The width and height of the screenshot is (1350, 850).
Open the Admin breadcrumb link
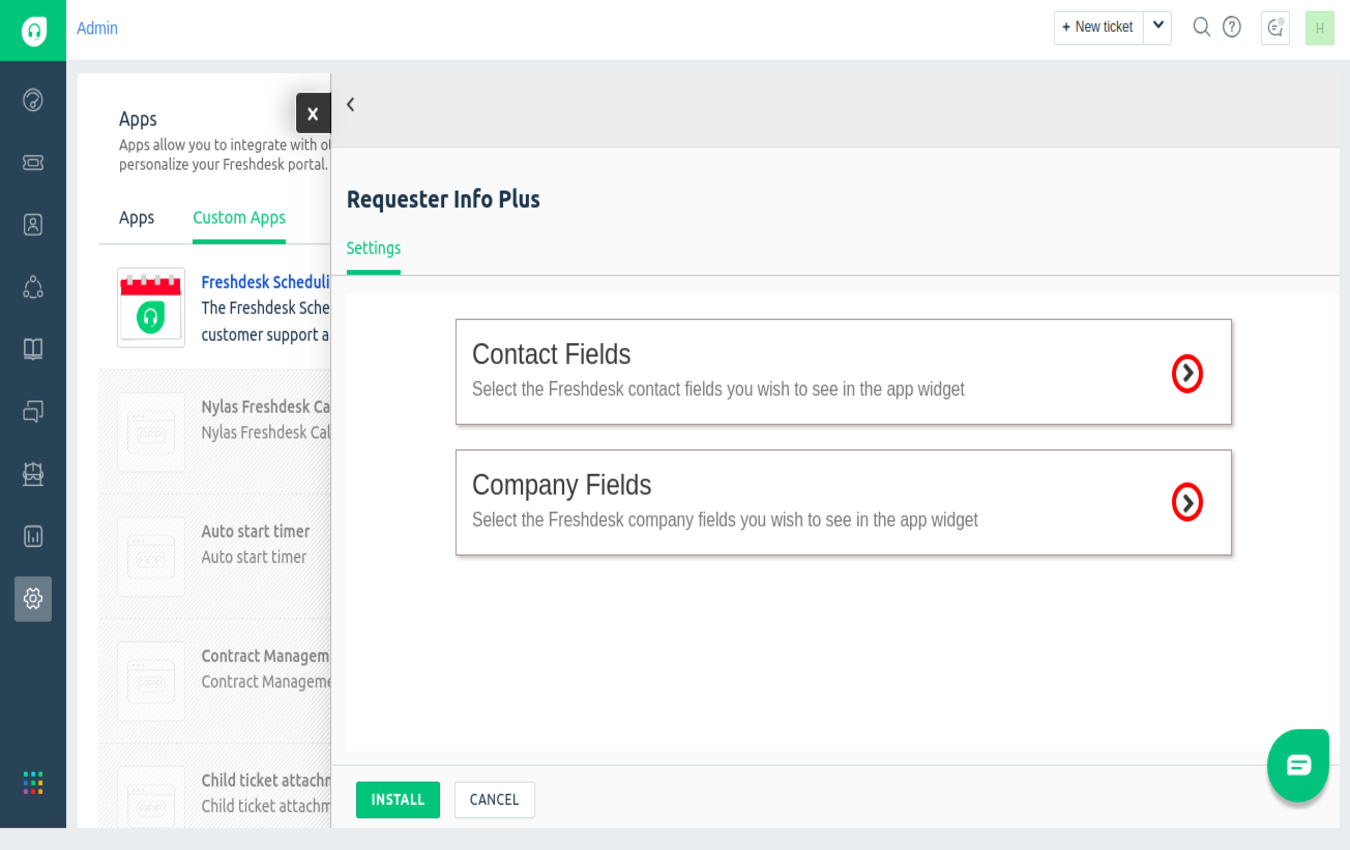click(97, 28)
